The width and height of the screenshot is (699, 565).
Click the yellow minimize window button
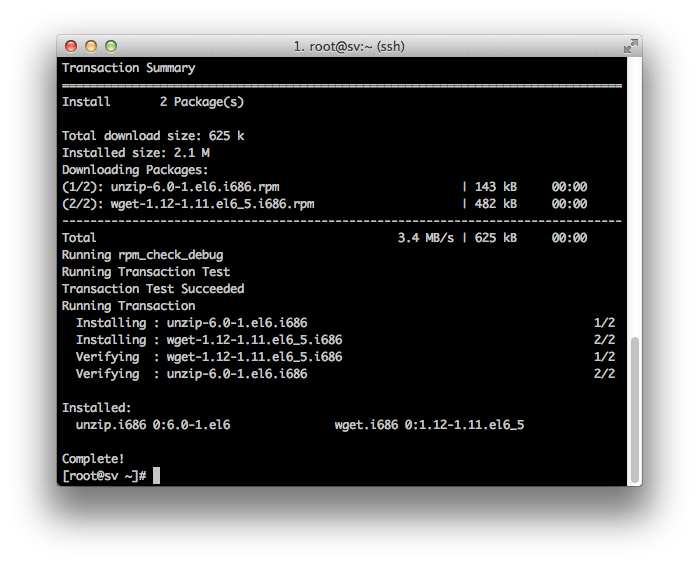(91, 46)
